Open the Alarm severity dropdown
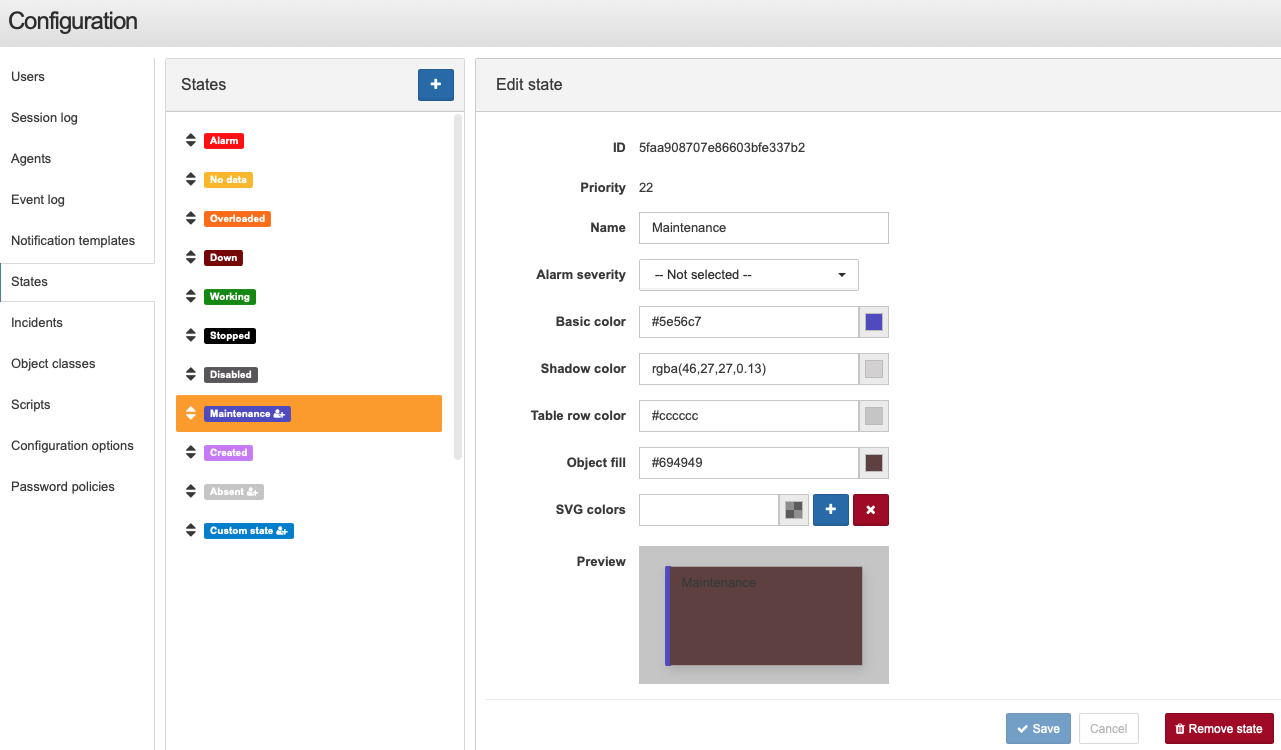 749,275
